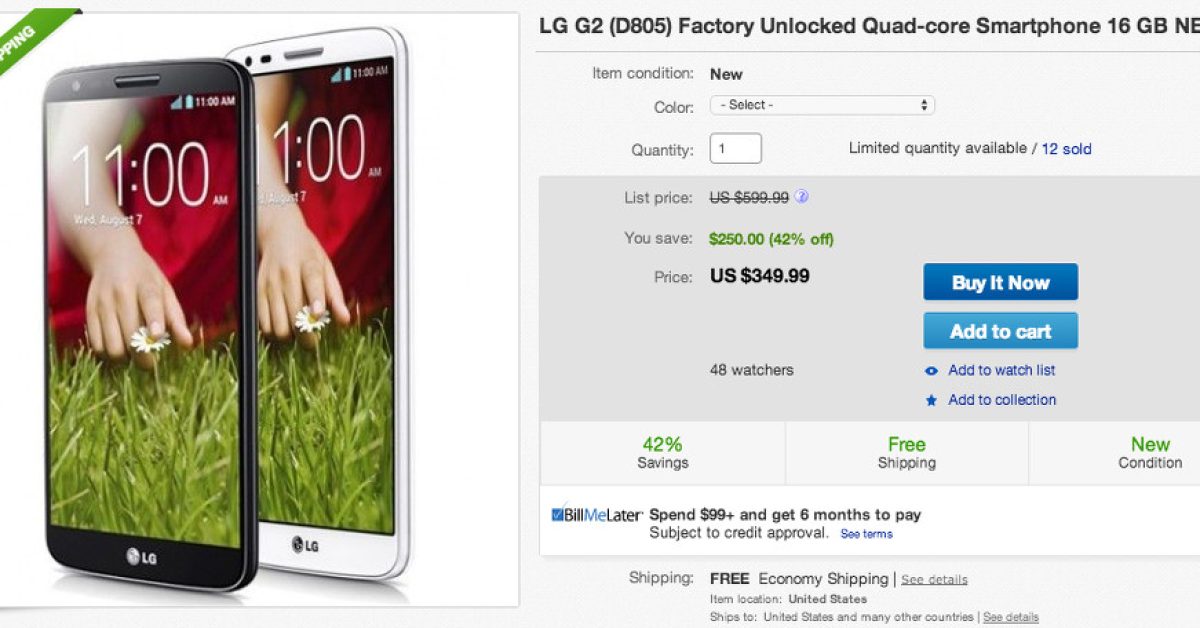
Task: Click the Quantity input field
Action: coord(735,149)
